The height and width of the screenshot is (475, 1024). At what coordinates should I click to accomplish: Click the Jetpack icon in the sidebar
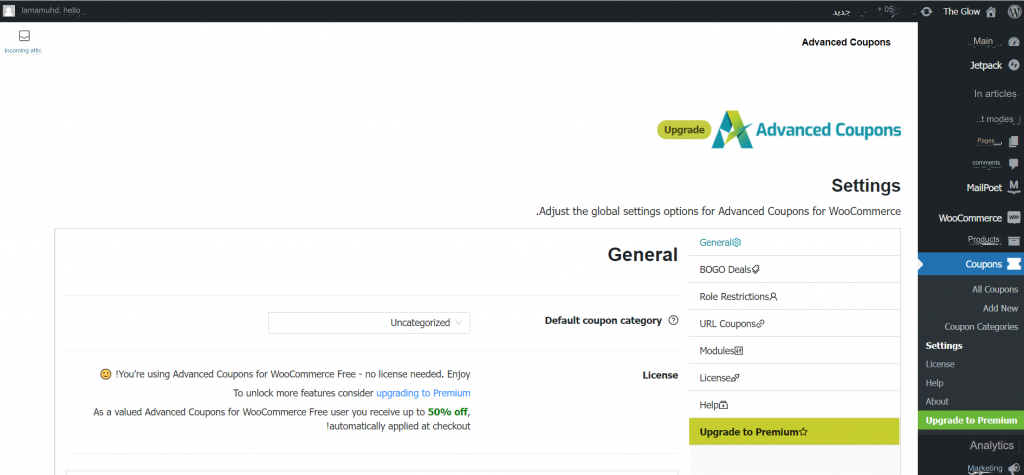point(1014,65)
